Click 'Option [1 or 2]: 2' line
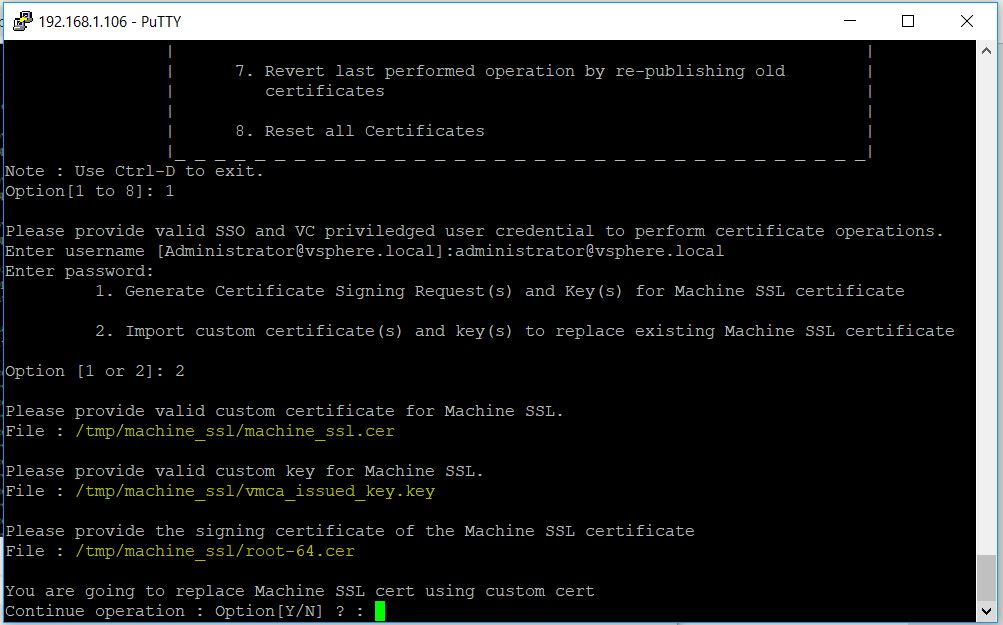This screenshot has height=625, width=1003. (95, 372)
